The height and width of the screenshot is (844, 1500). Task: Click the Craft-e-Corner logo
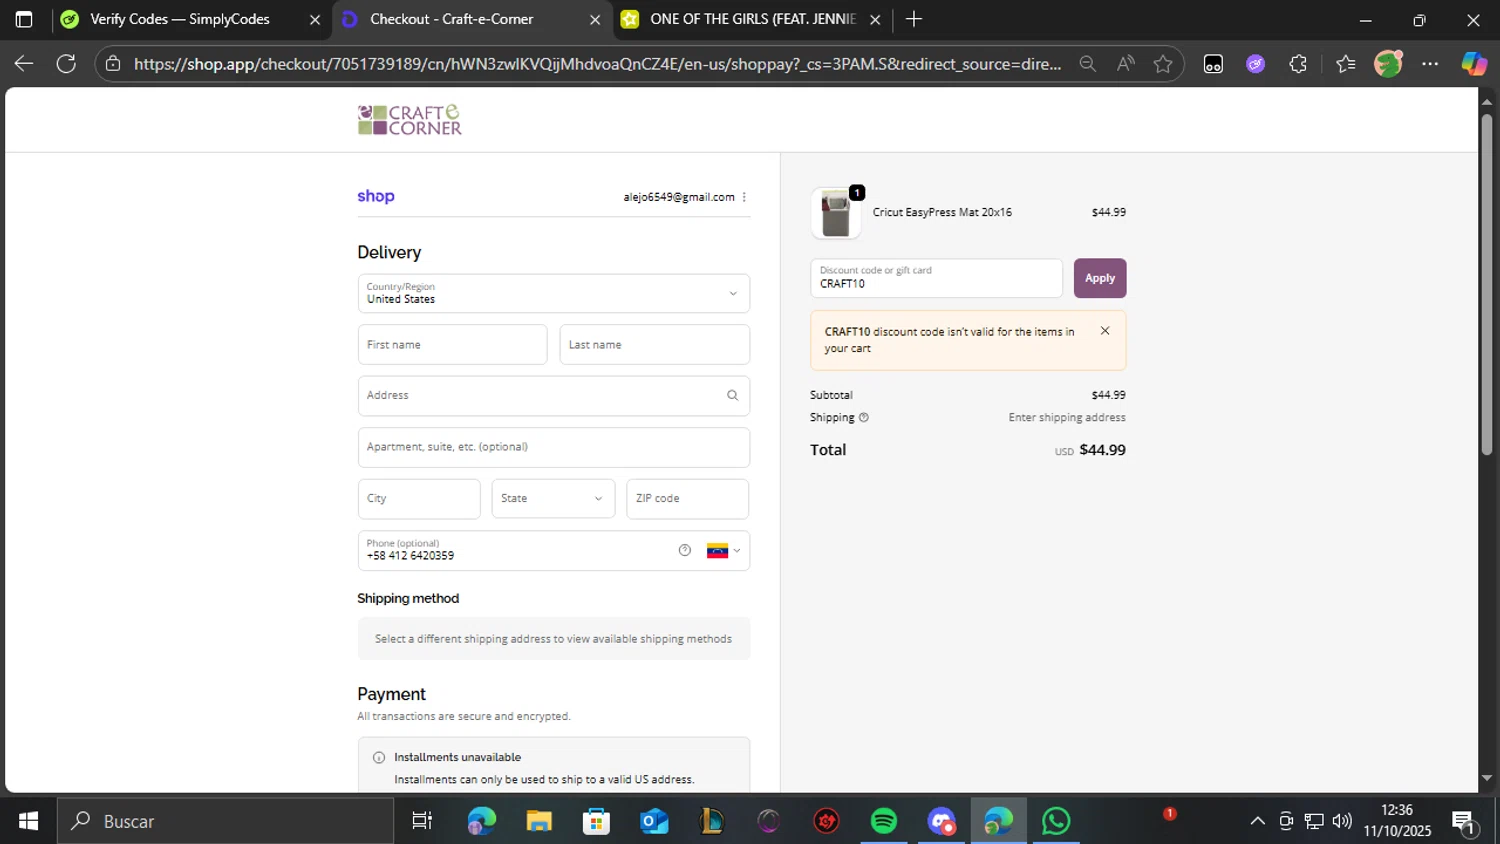410,120
